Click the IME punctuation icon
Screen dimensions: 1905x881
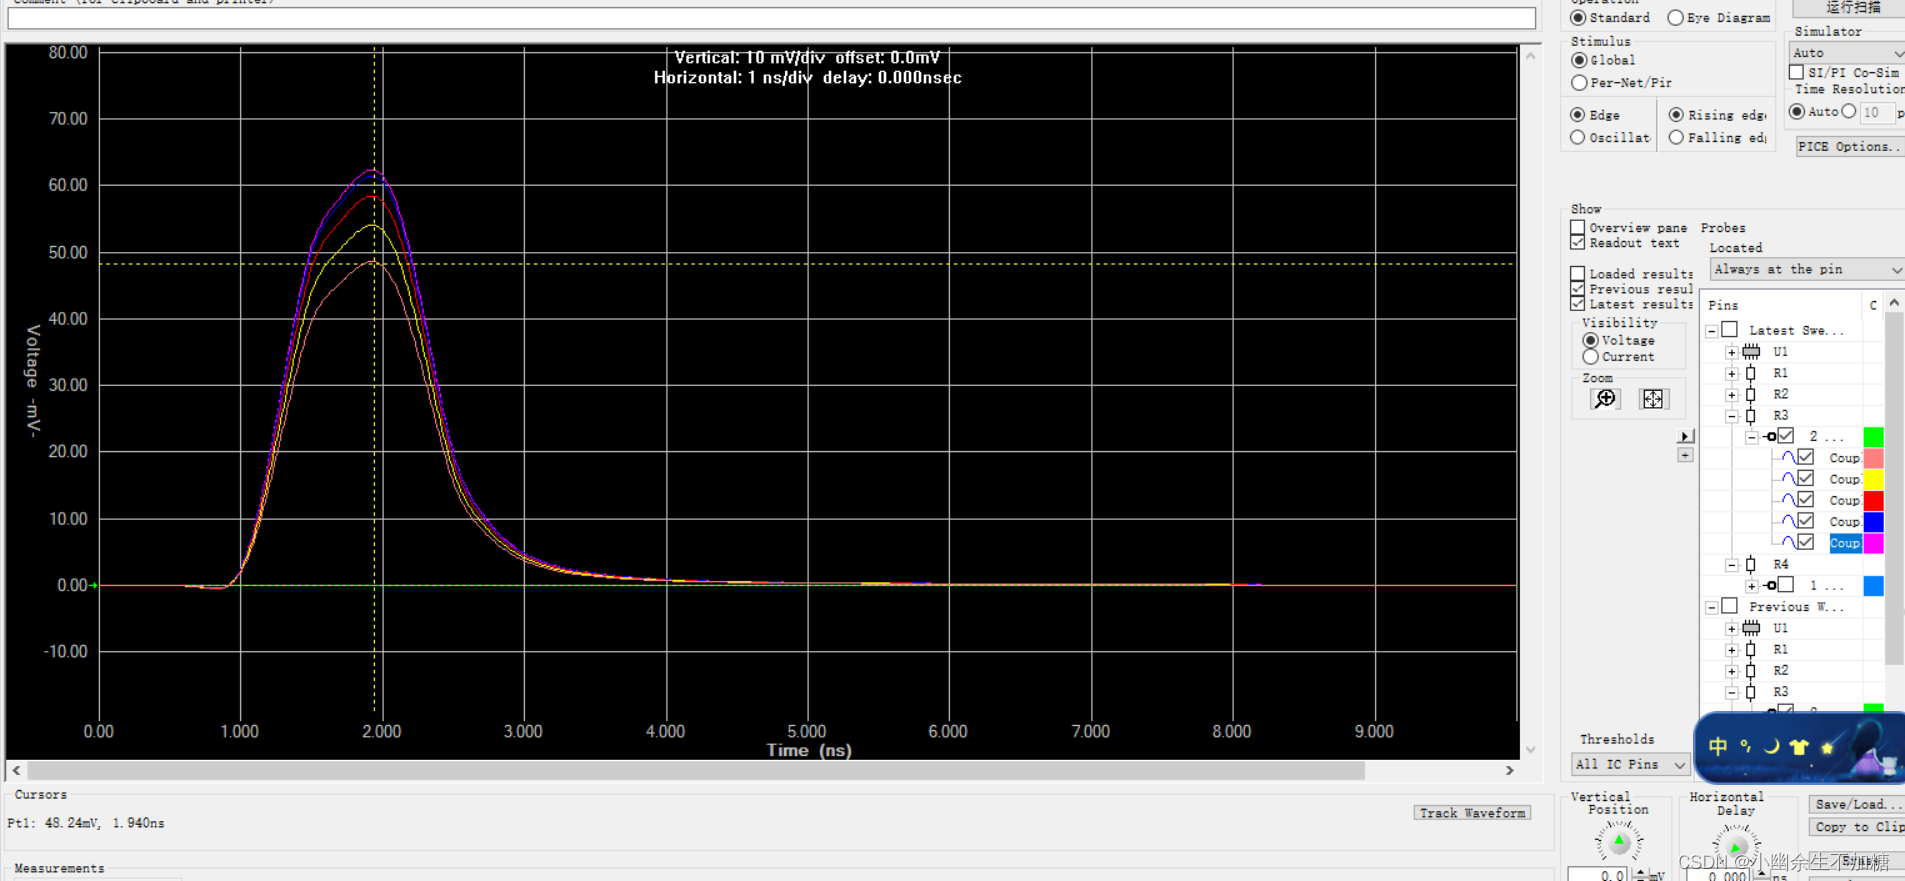[x=1745, y=746]
